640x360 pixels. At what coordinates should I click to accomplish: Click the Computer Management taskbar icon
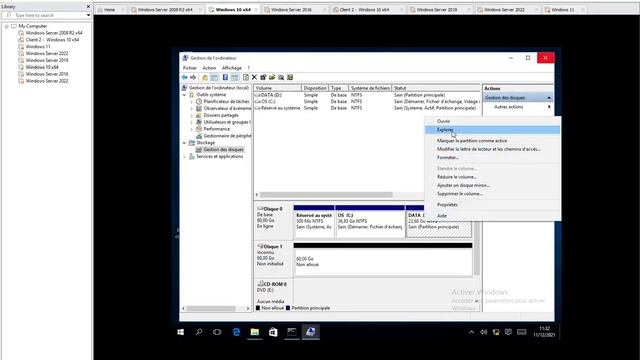coord(310,332)
